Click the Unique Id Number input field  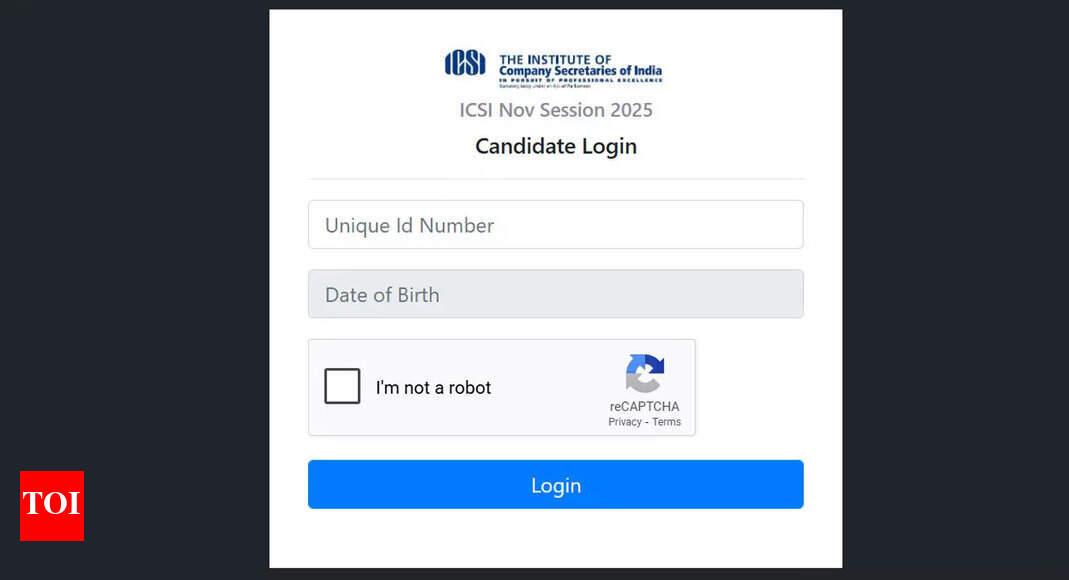(x=556, y=224)
